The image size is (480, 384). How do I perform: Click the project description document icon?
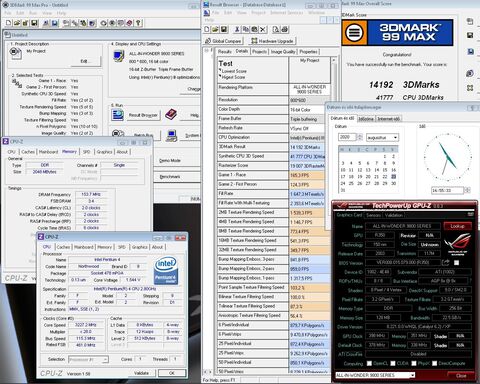15,53
